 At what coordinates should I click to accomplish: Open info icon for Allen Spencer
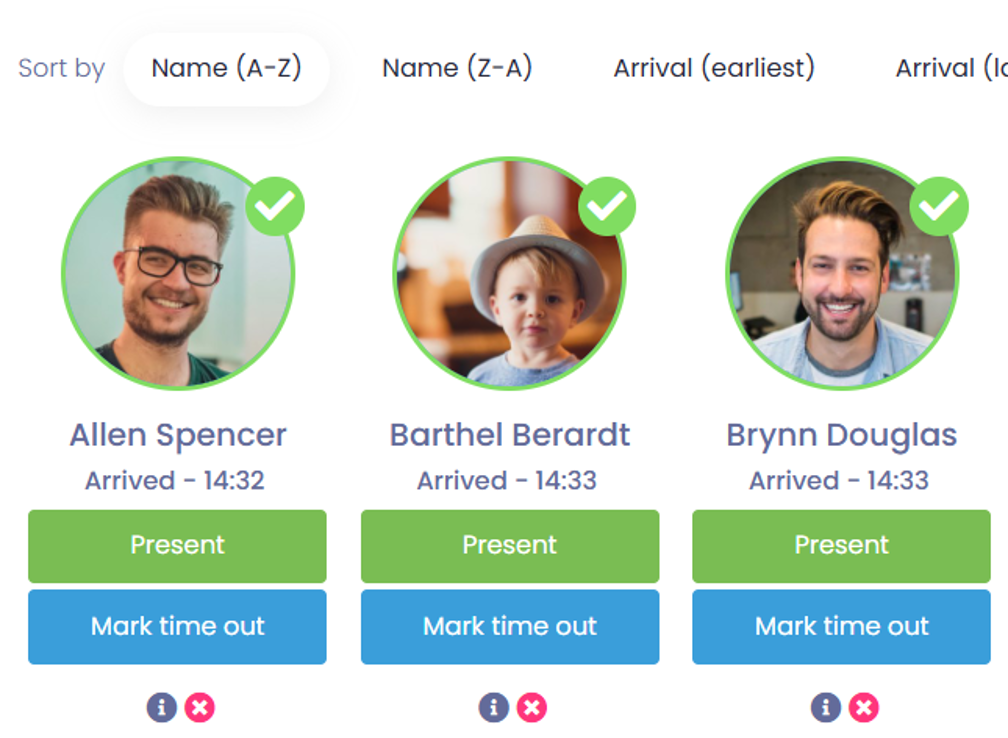(161, 707)
